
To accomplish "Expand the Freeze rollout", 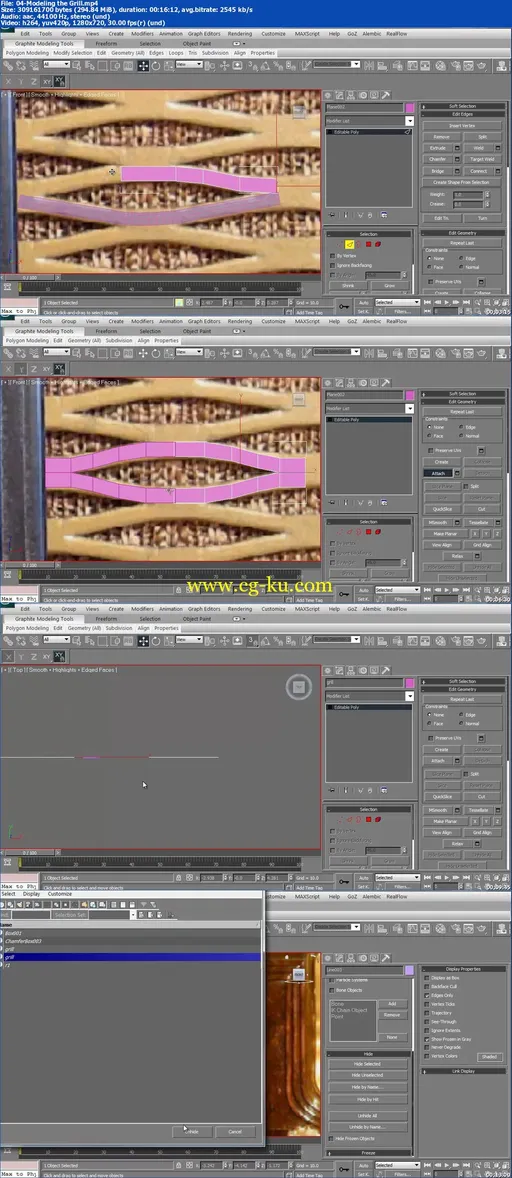I will (x=368, y=1152).
